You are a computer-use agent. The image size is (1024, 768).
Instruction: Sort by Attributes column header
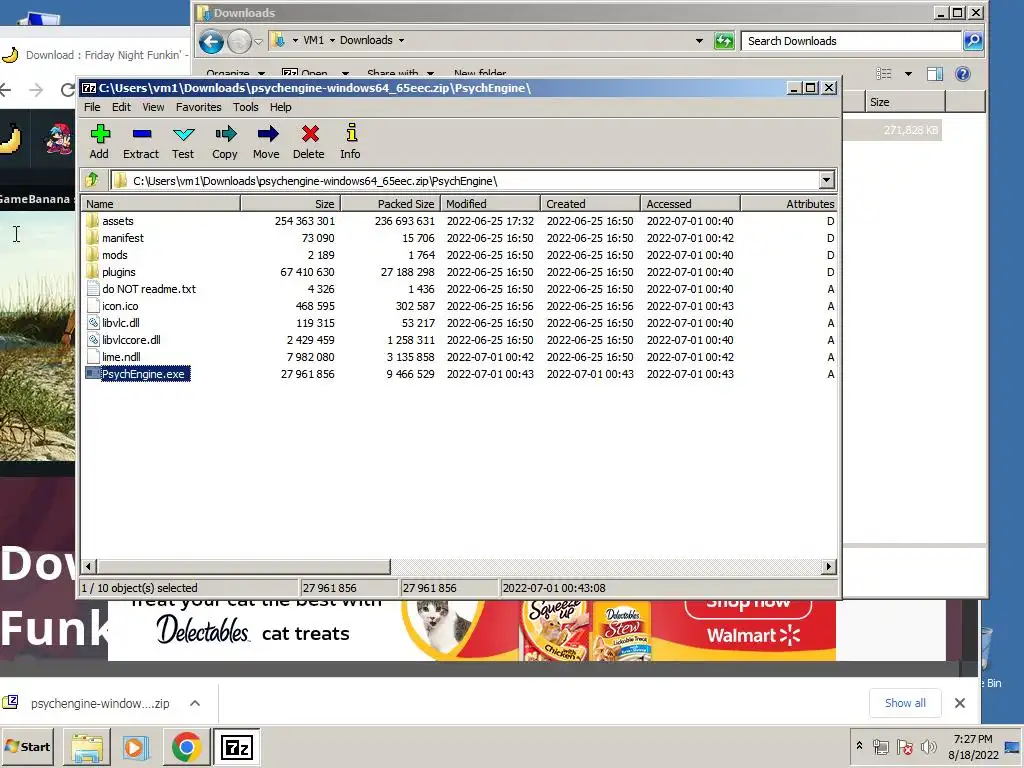tap(789, 204)
